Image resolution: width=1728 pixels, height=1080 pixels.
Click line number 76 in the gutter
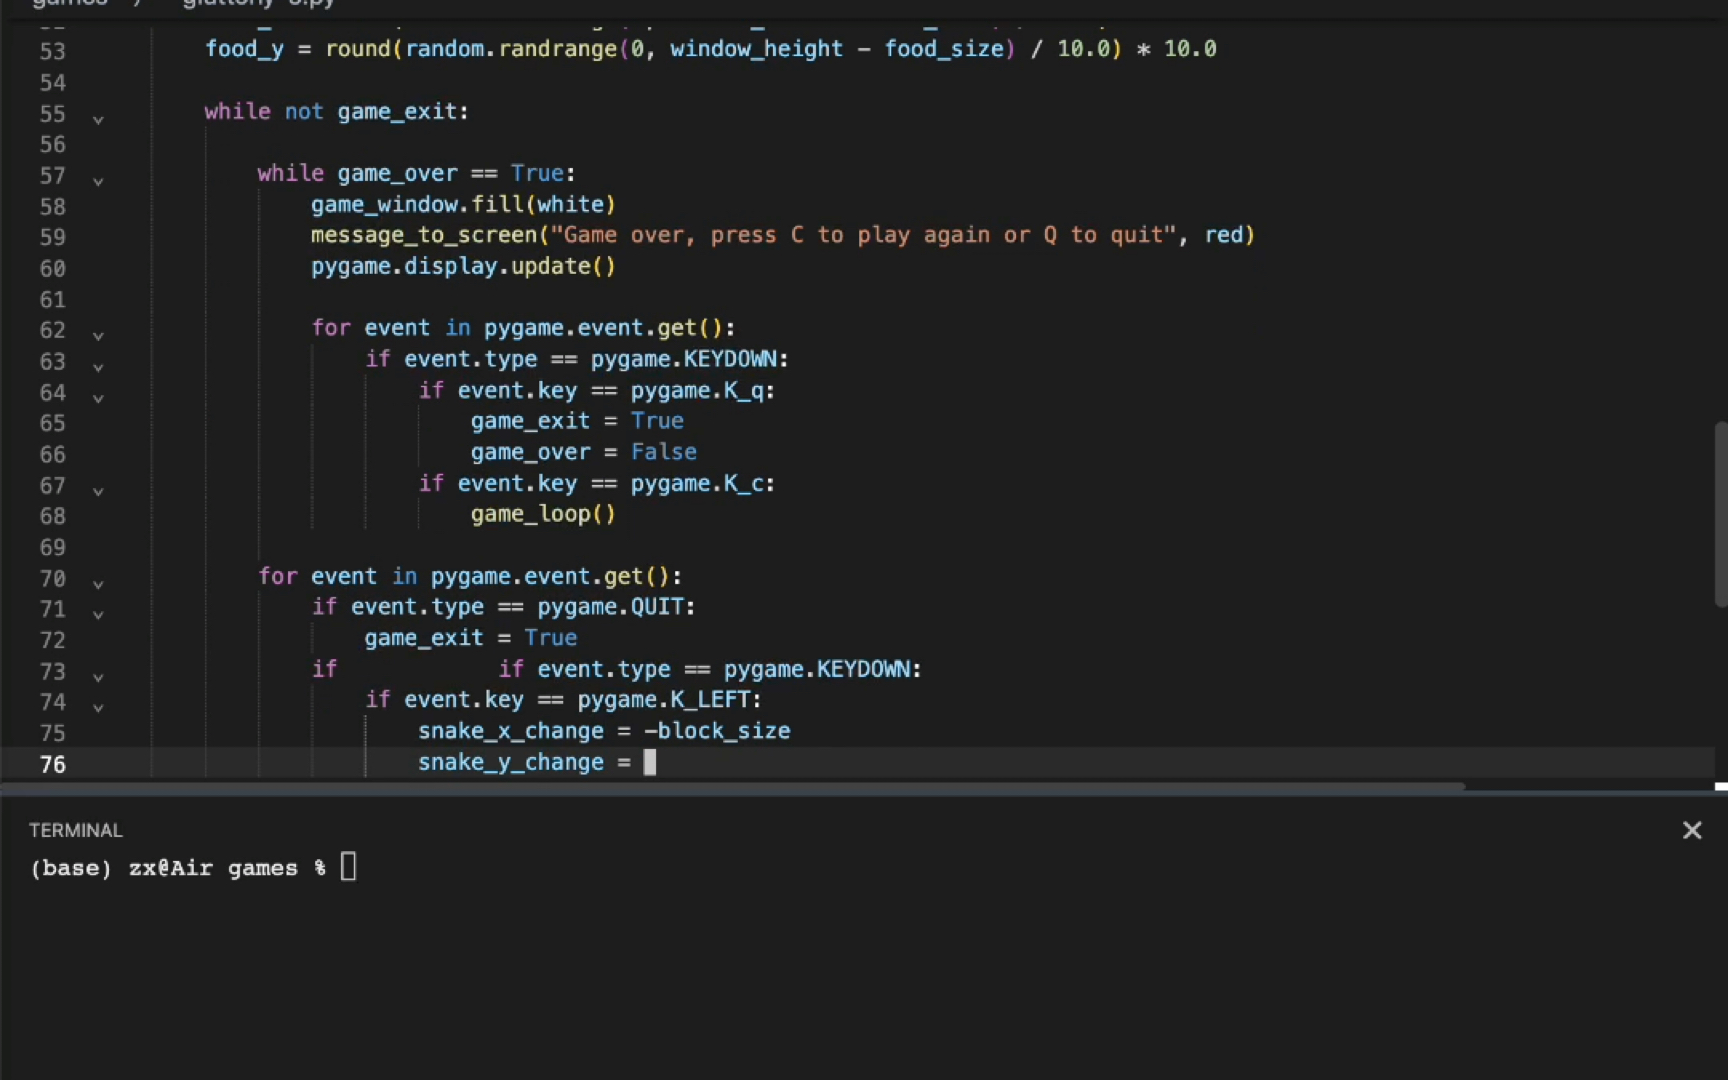(52, 764)
